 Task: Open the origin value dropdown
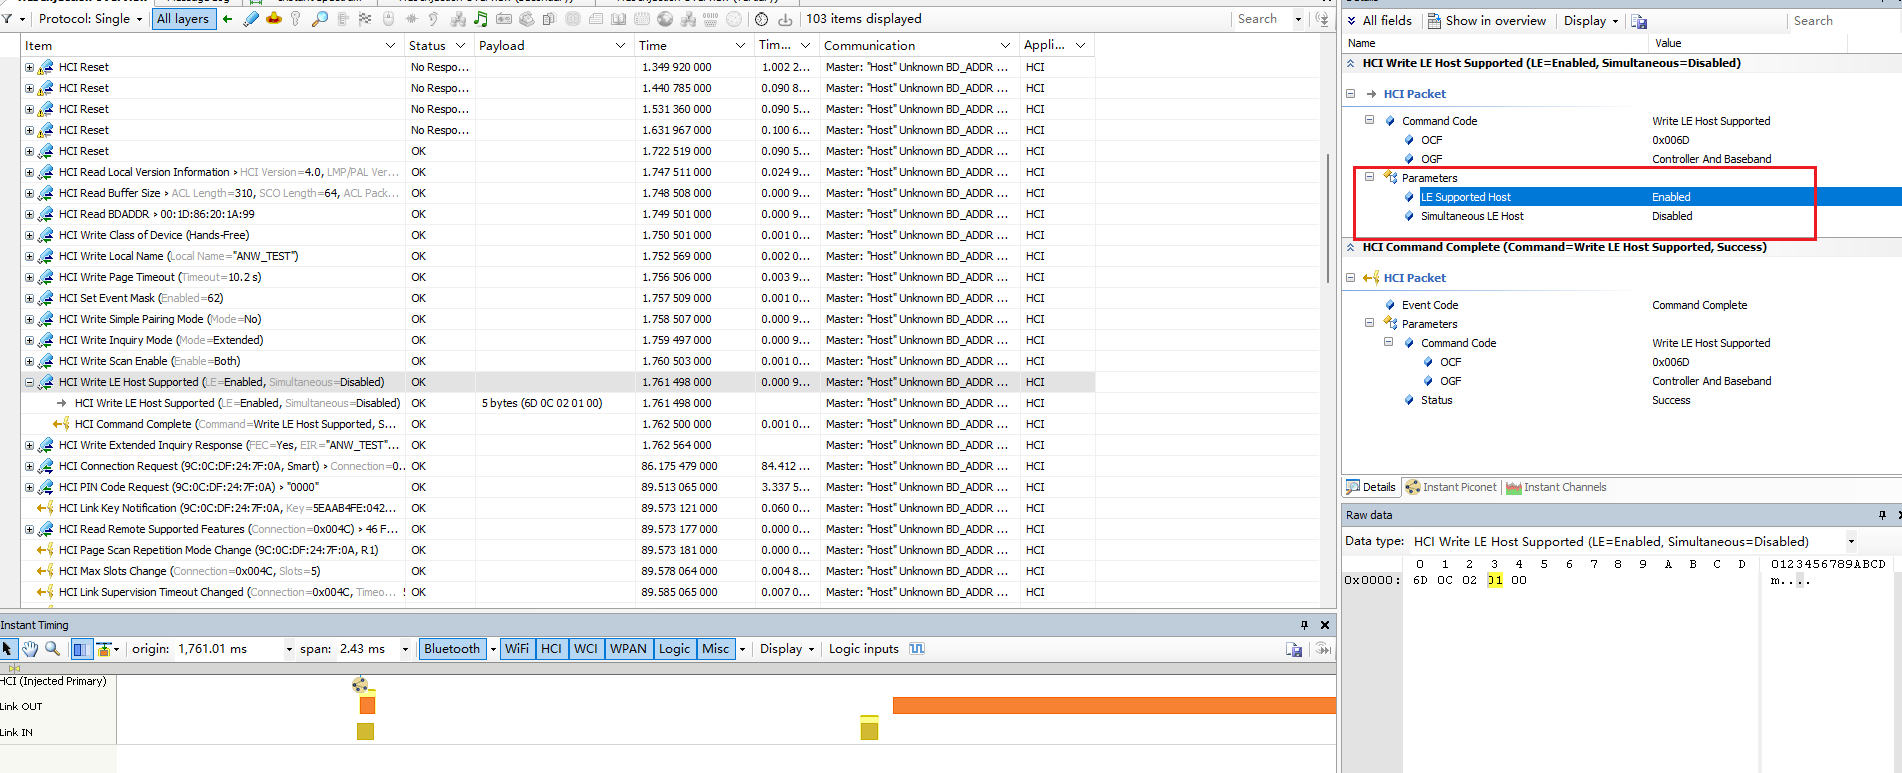pos(289,649)
